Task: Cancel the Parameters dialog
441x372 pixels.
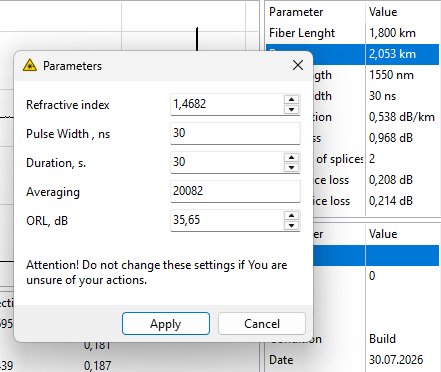Action: (x=262, y=323)
